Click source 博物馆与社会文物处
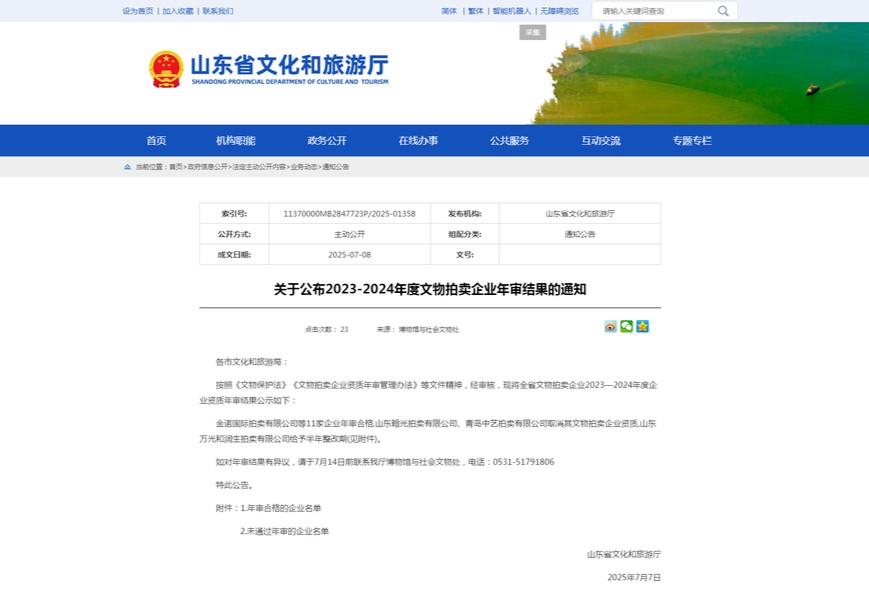 pyautogui.click(x=418, y=329)
